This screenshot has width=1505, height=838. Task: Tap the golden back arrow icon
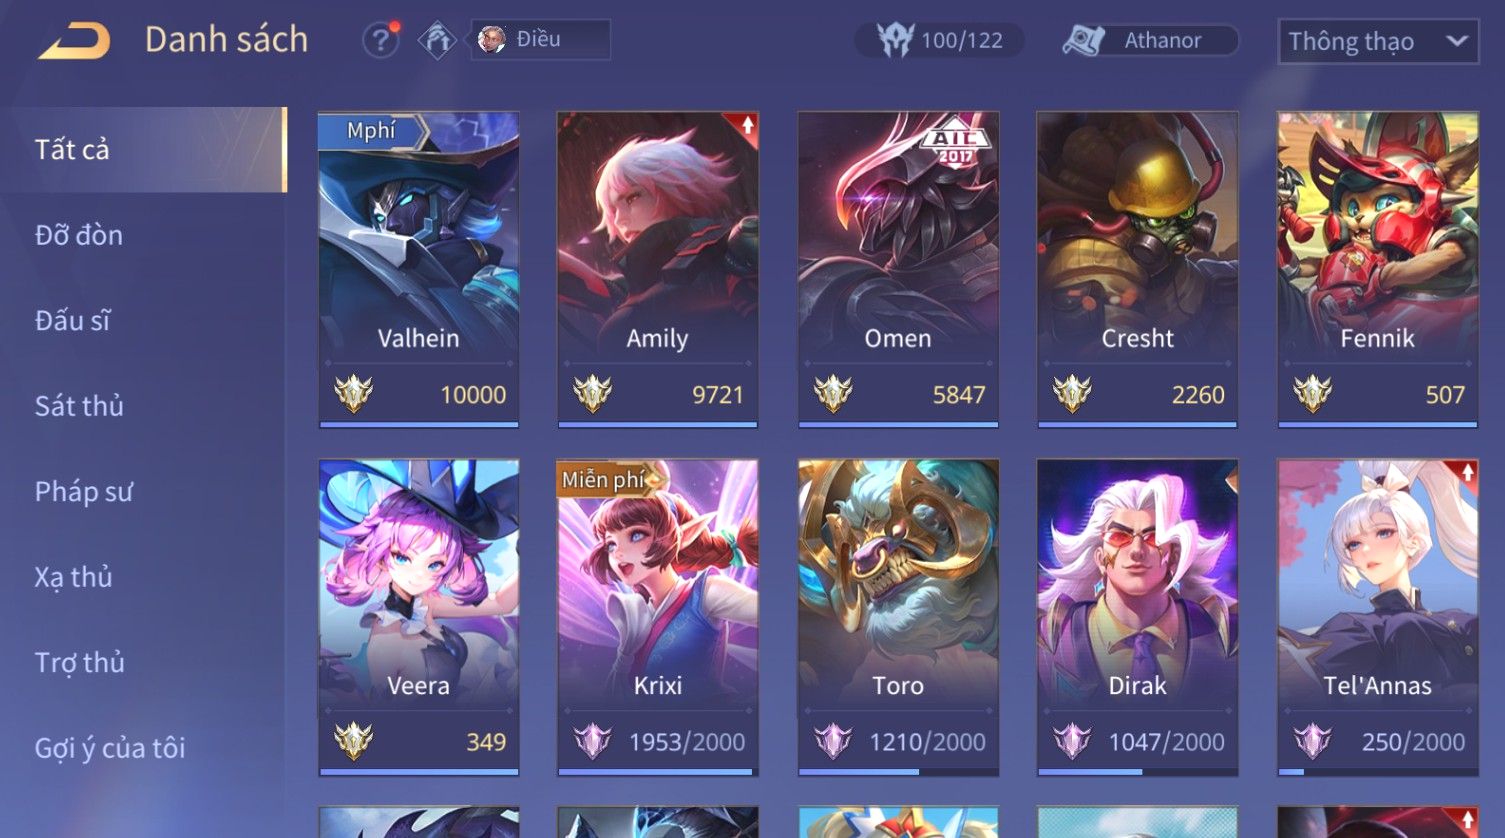point(75,42)
